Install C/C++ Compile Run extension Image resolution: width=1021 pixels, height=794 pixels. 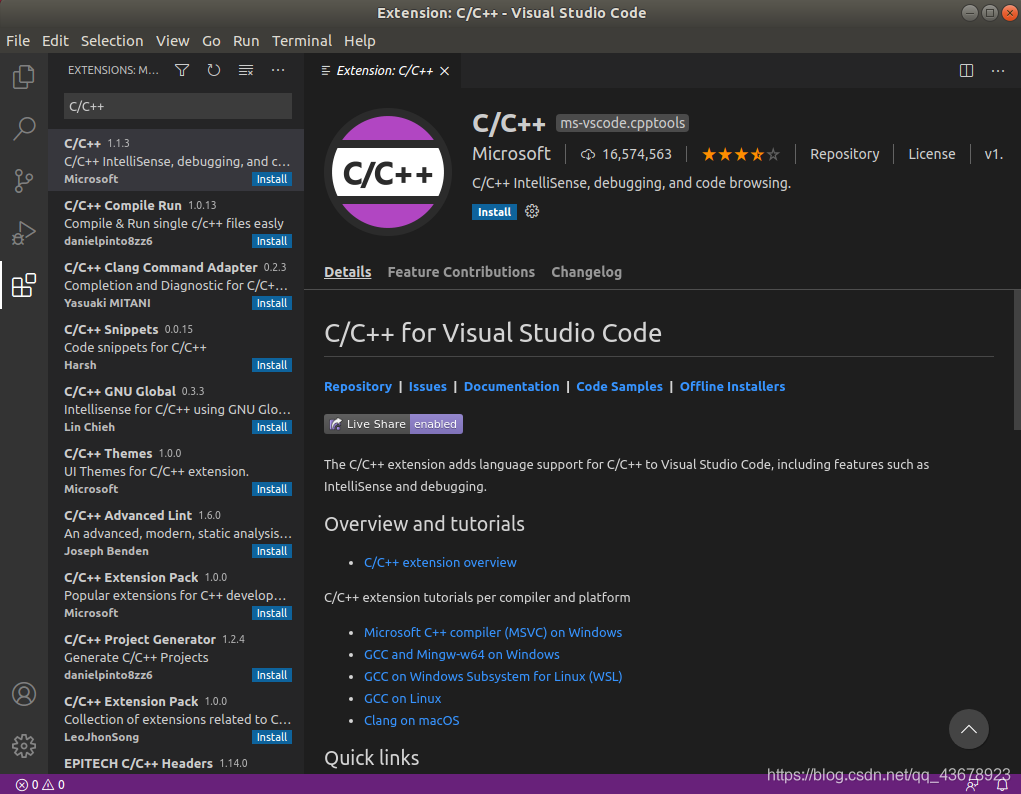pyautogui.click(x=272, y=241)
